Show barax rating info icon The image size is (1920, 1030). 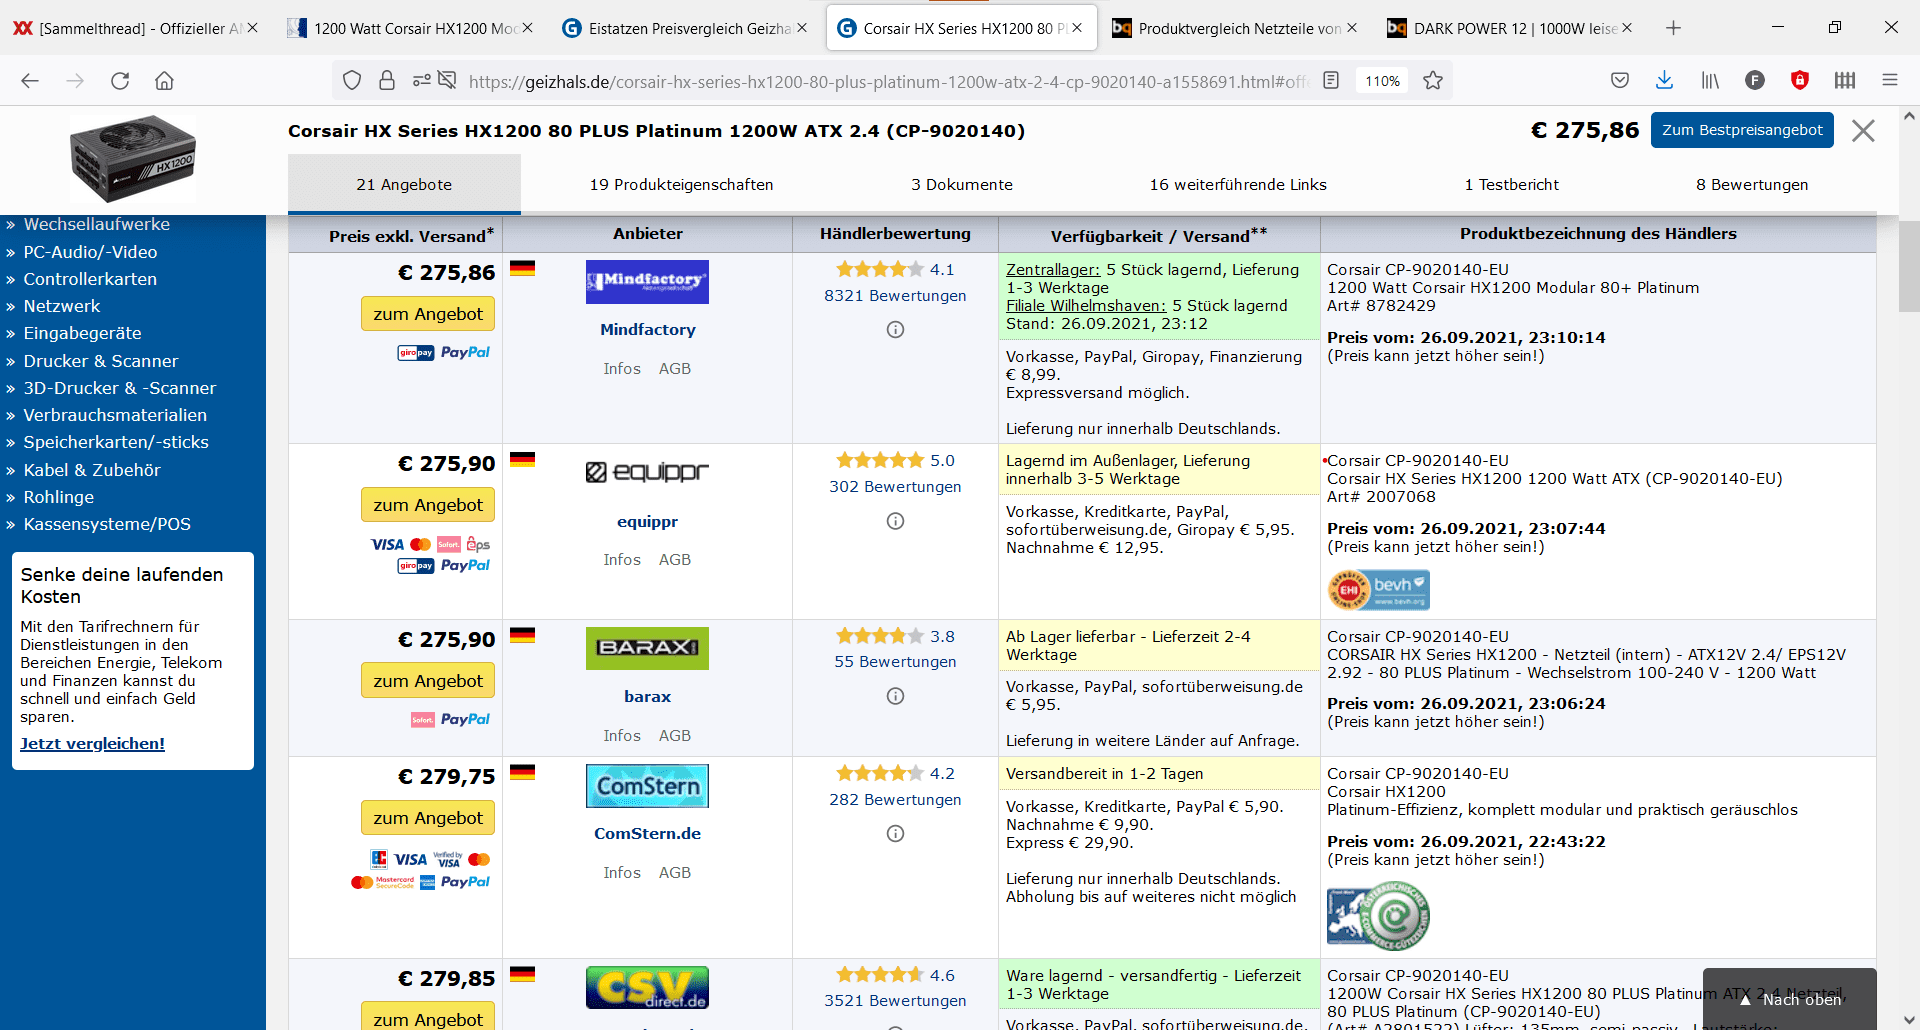[895, 696]
